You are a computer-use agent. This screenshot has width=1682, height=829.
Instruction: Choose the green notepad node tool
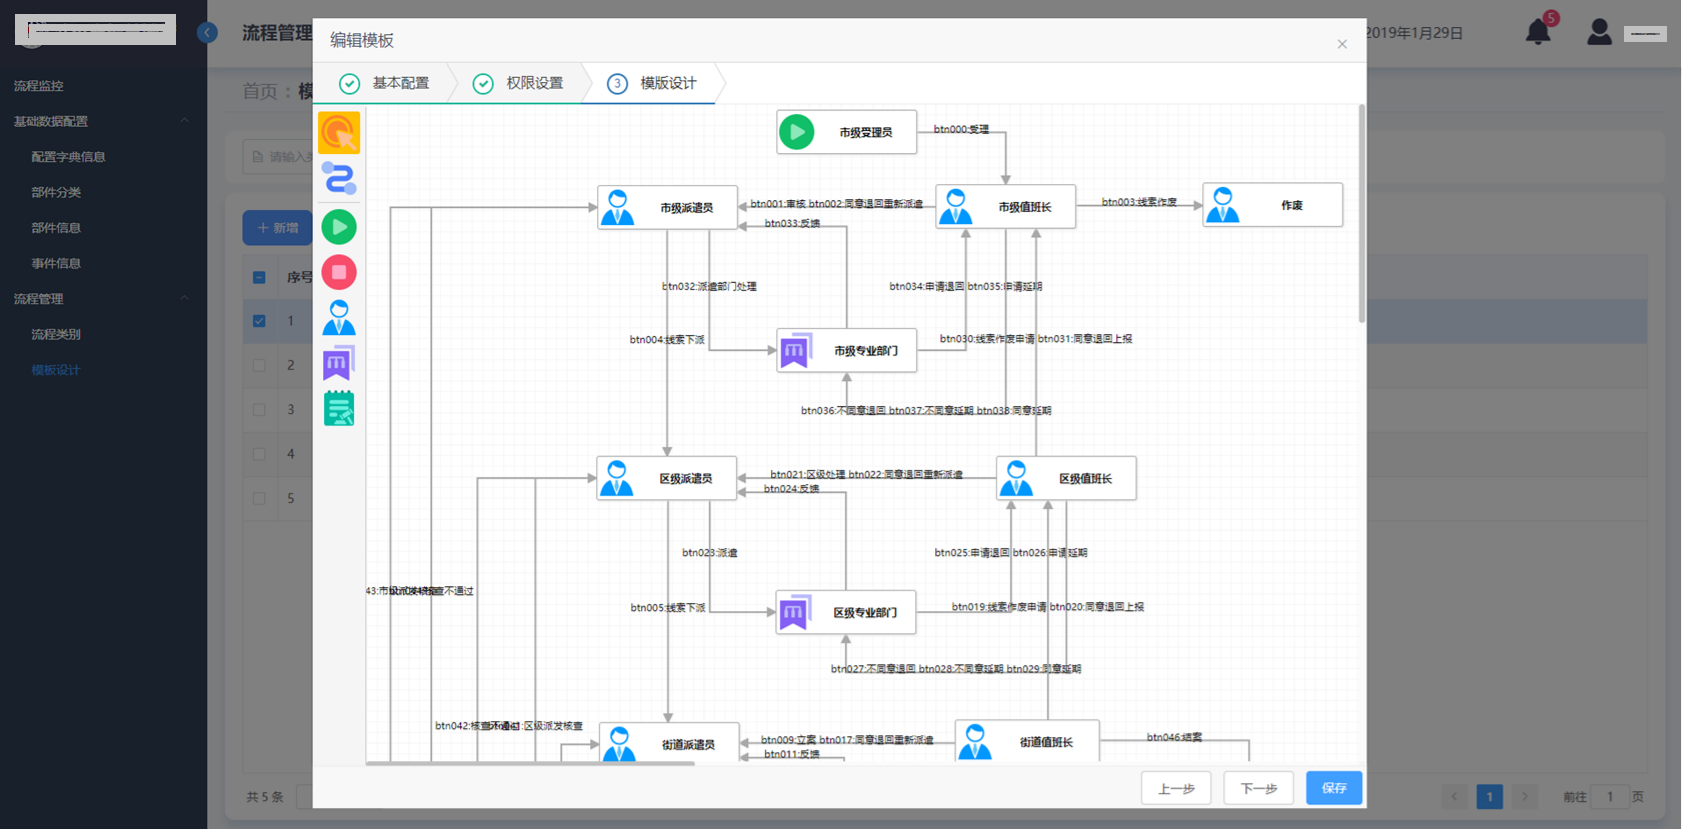pos(339,408)
